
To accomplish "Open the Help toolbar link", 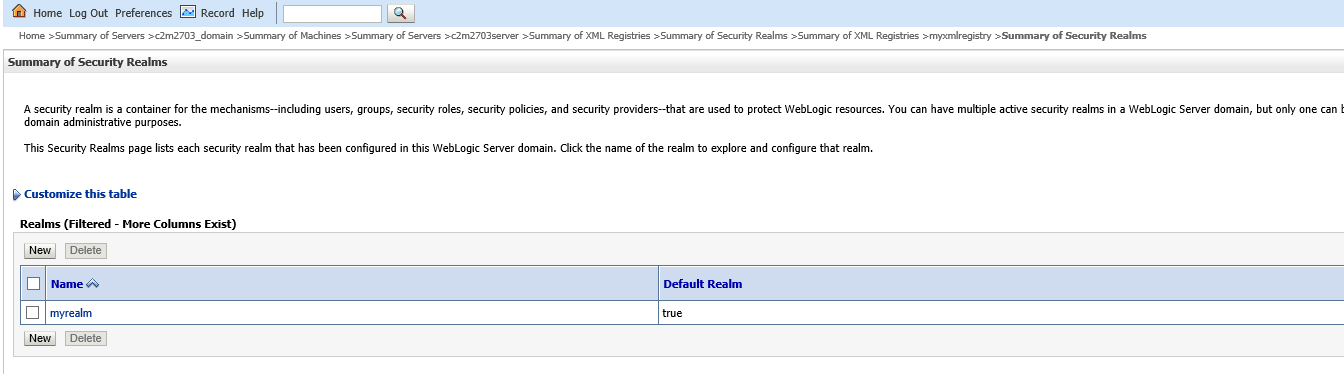I will 253,13.
